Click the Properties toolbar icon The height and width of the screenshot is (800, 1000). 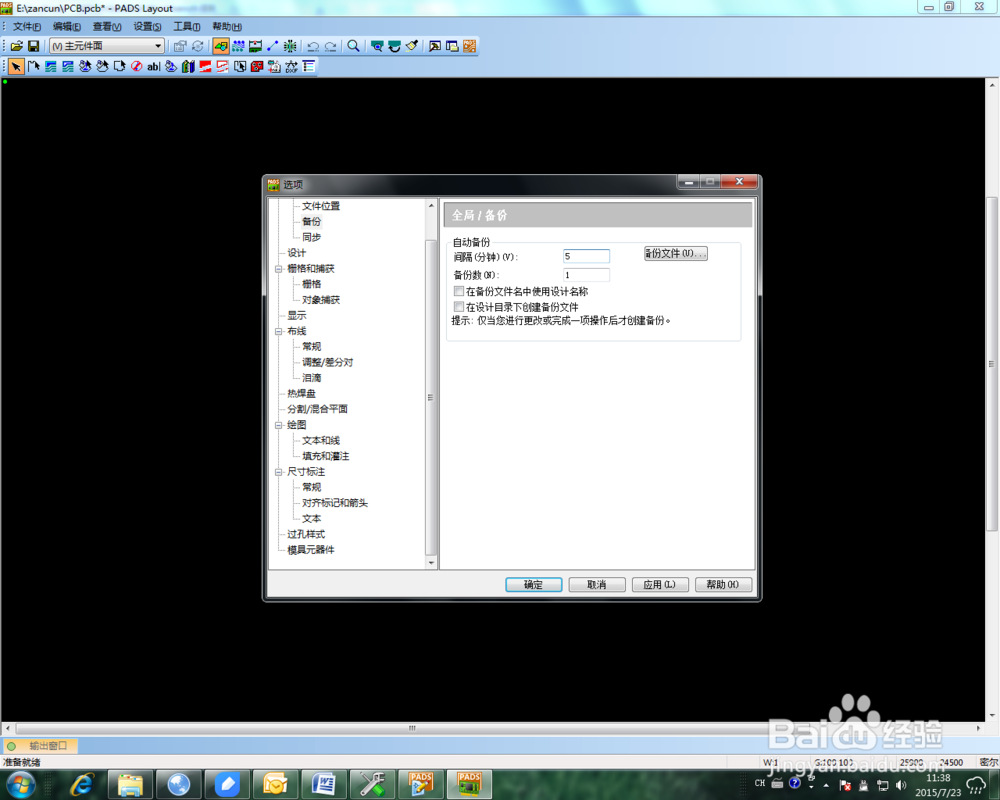click(180, 46)
